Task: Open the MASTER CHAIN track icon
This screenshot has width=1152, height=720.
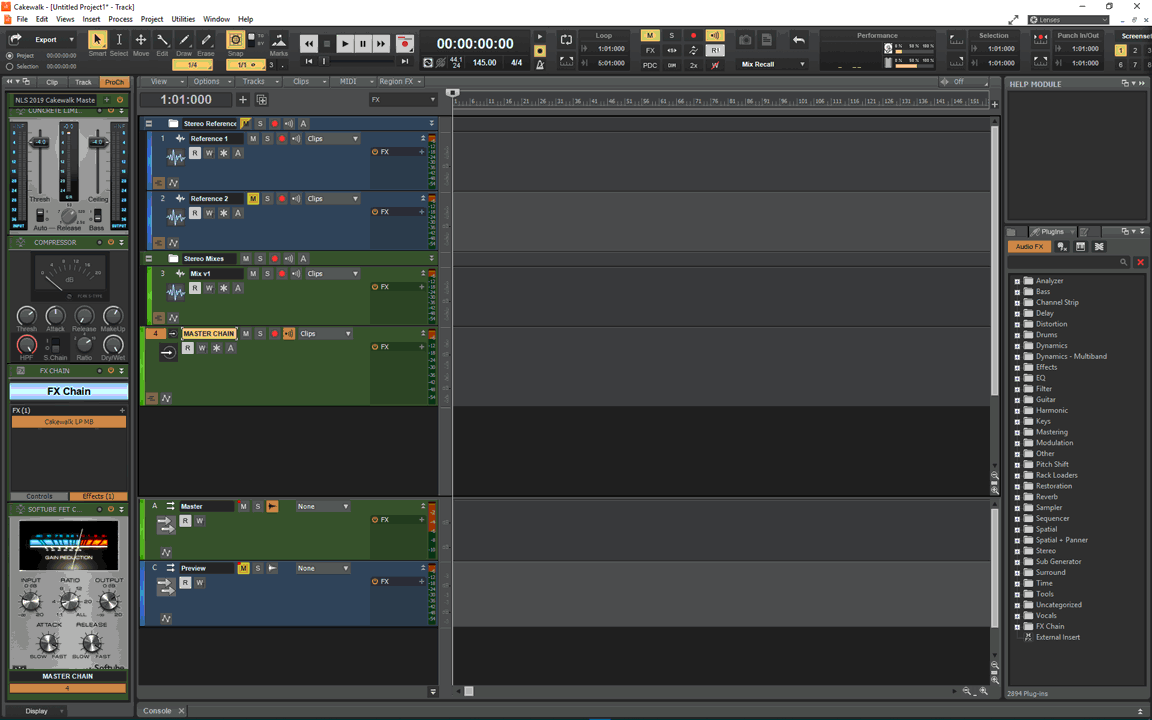Action: point(168,353)
